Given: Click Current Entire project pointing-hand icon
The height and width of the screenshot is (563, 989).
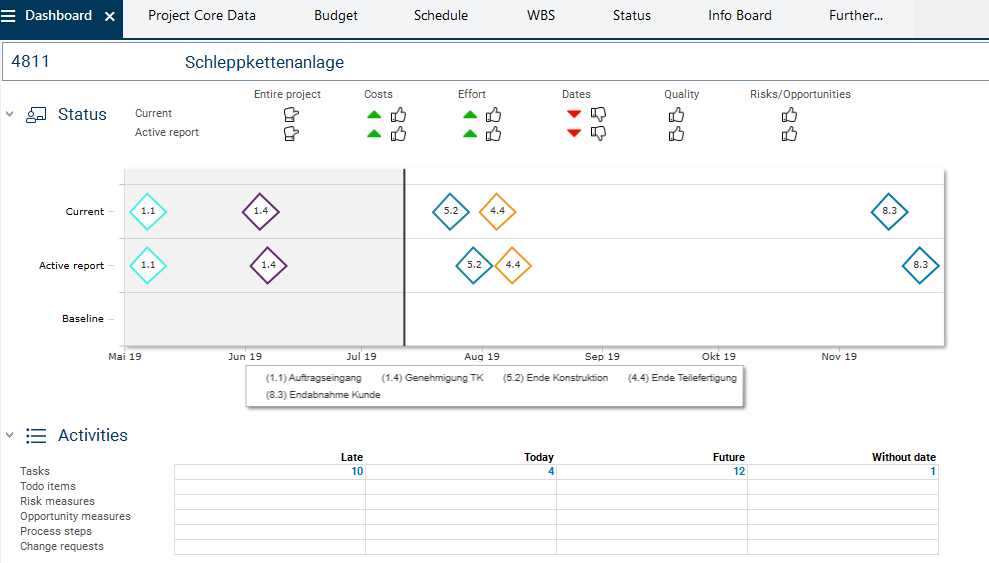Looking at the screenshot, I should [x=291, y=114].
